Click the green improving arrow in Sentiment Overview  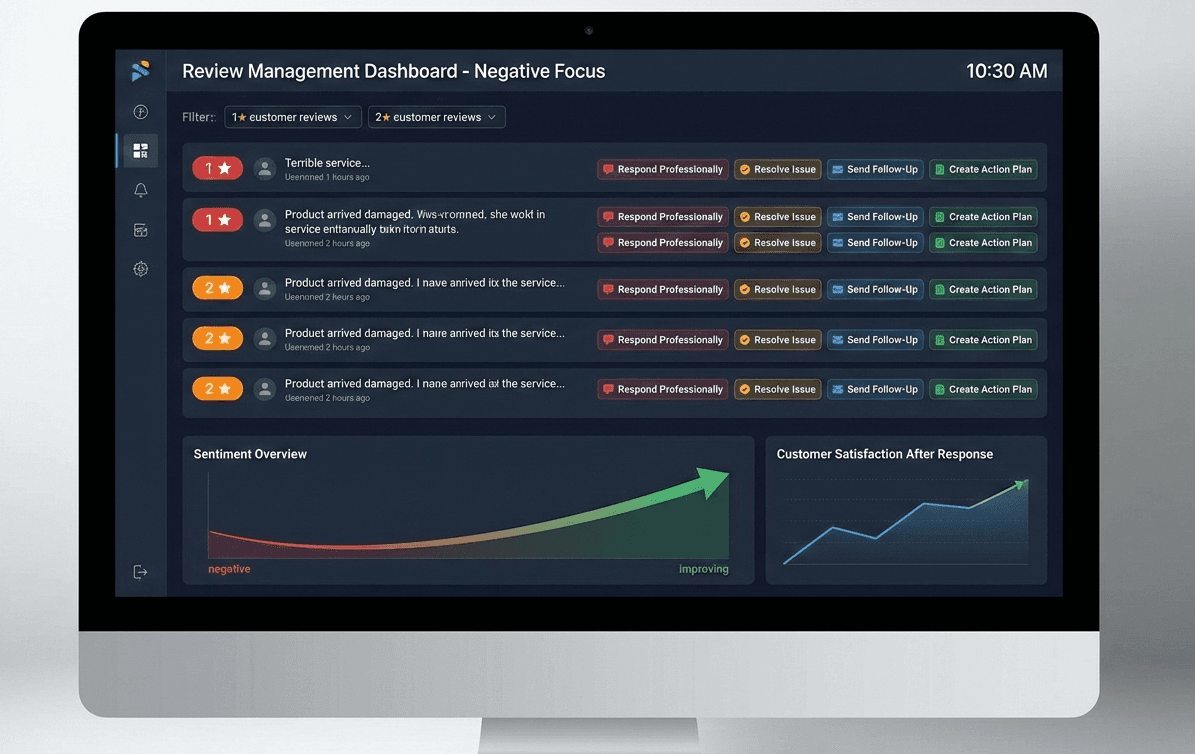pos(708,483)
